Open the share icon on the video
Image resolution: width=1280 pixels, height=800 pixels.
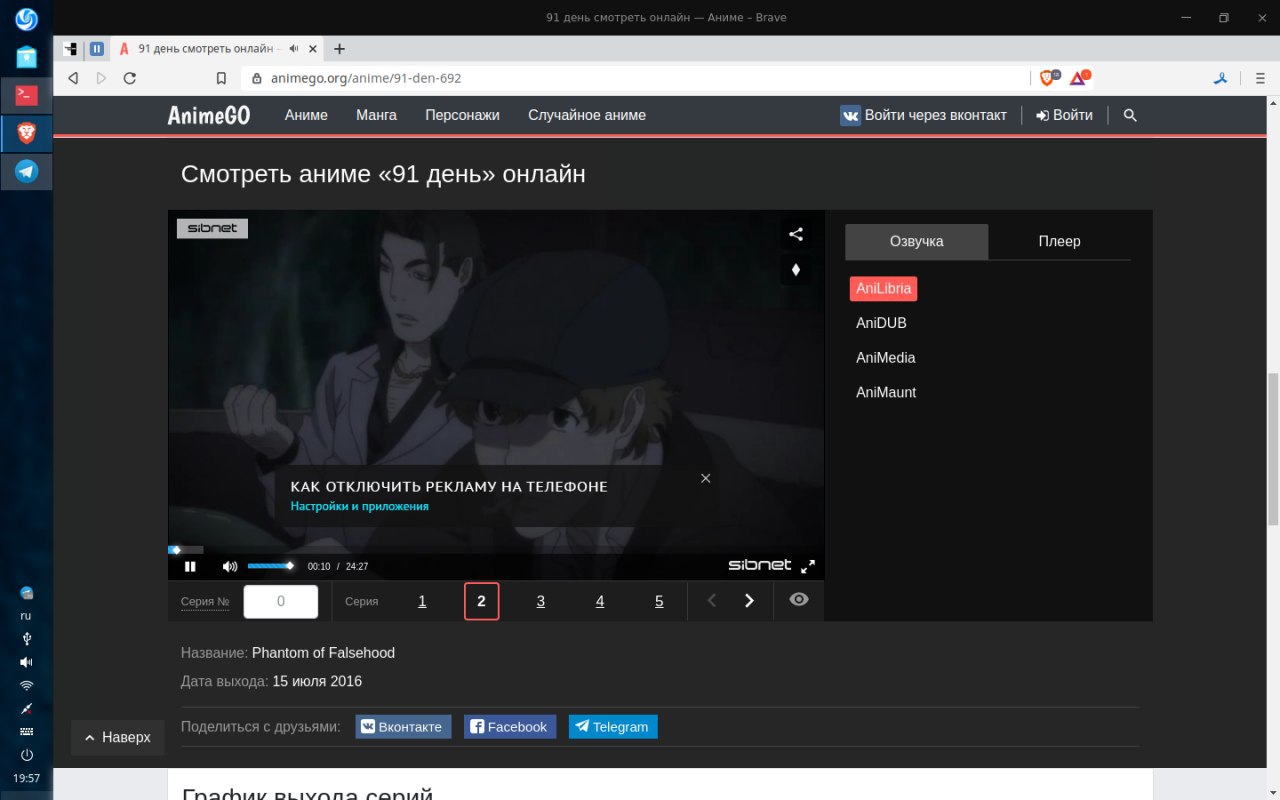point(796,234)
